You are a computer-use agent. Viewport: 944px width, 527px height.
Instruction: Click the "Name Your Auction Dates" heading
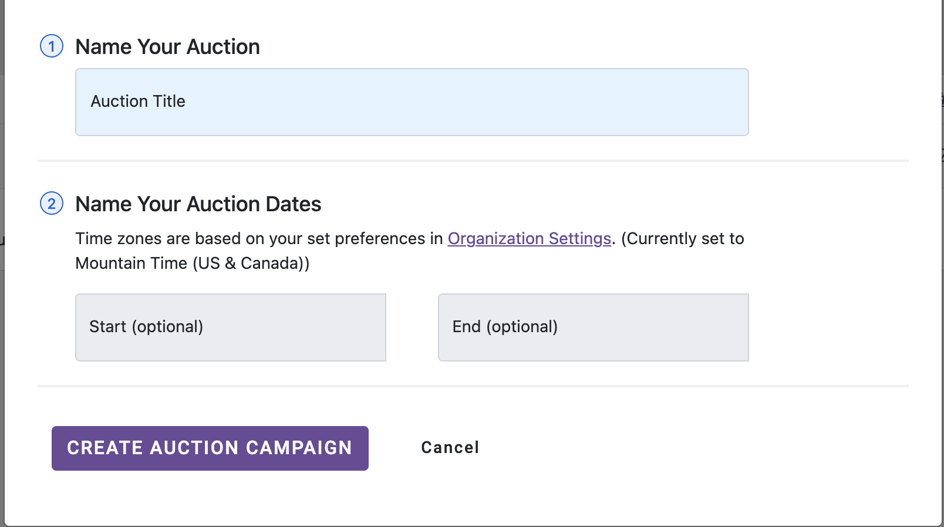pyautogui.click(x=198, y=204)
